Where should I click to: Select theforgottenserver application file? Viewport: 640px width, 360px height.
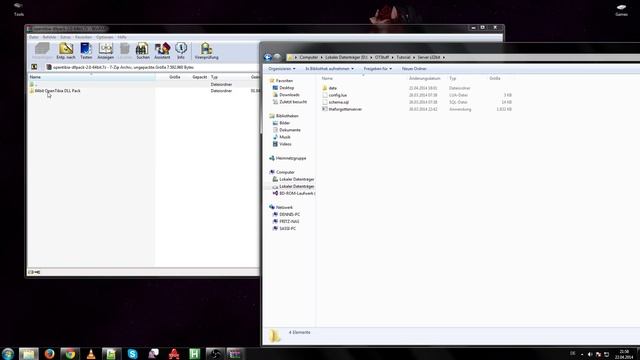[342, 109]
